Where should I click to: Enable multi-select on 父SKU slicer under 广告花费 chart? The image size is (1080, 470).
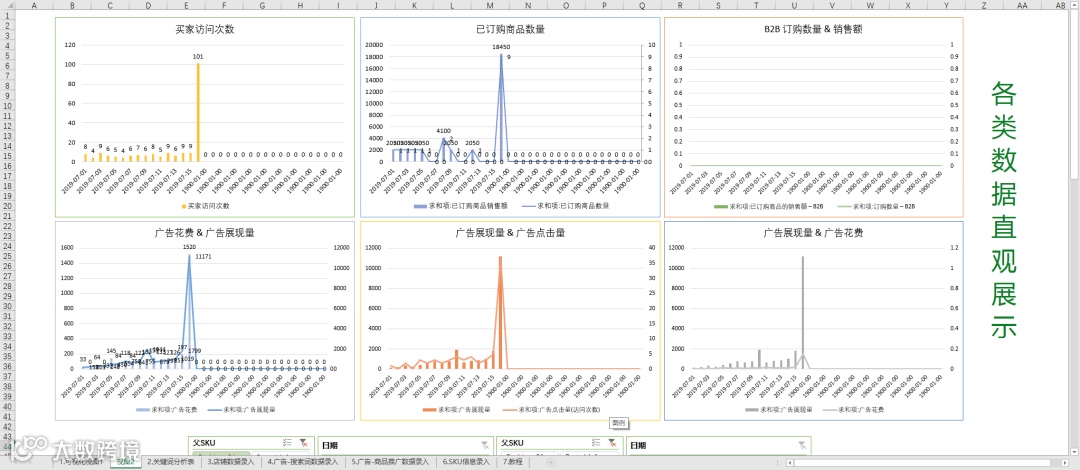pos(289,444)
